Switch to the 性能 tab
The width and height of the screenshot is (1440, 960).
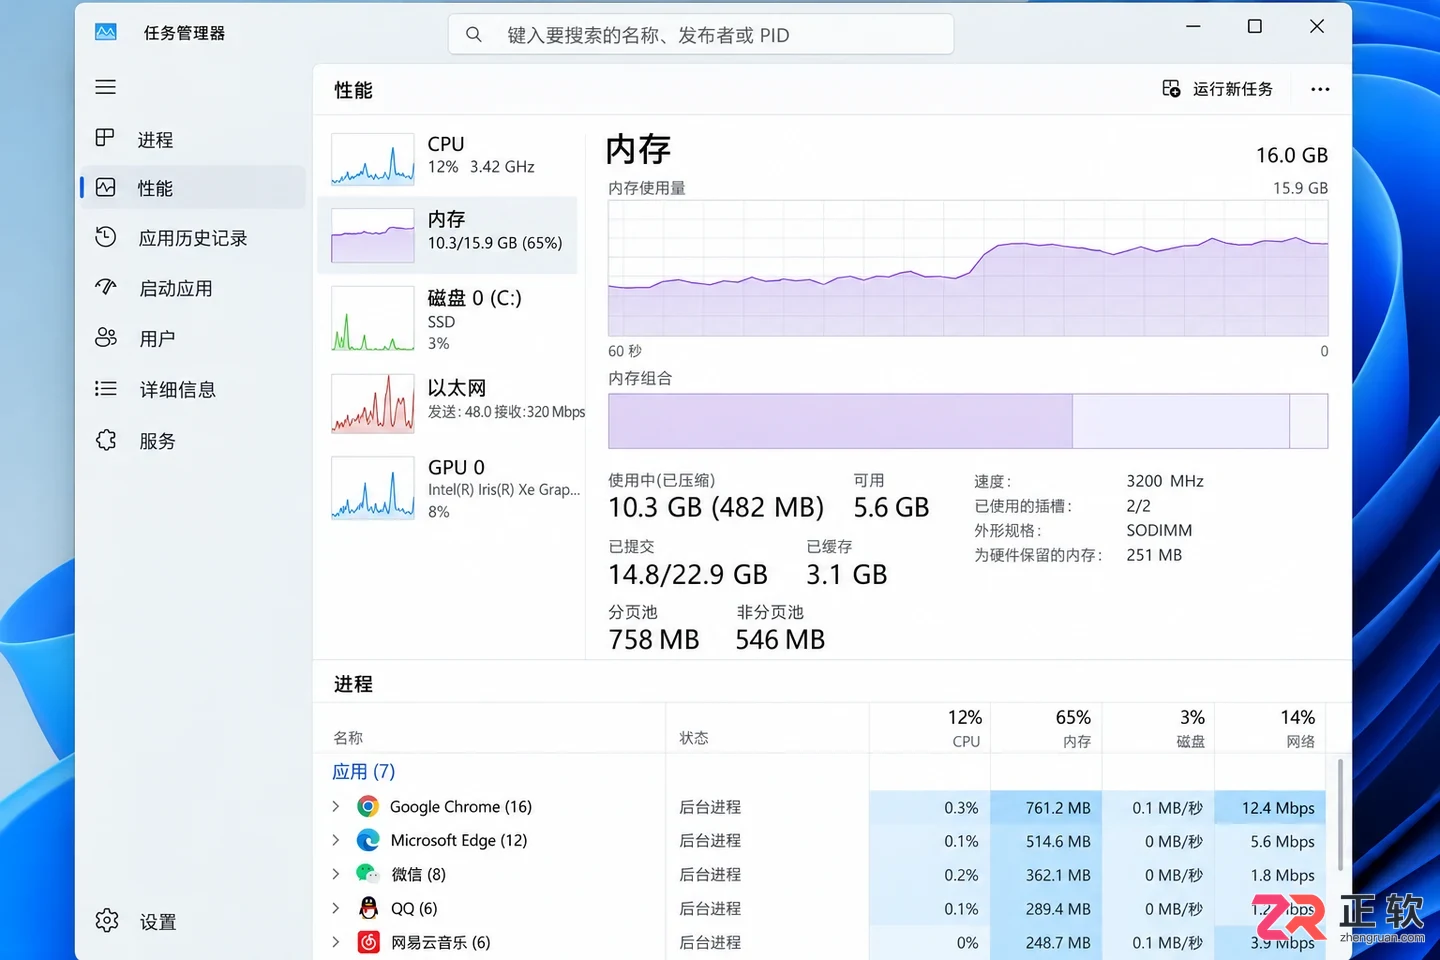click(x=193, y=187)
